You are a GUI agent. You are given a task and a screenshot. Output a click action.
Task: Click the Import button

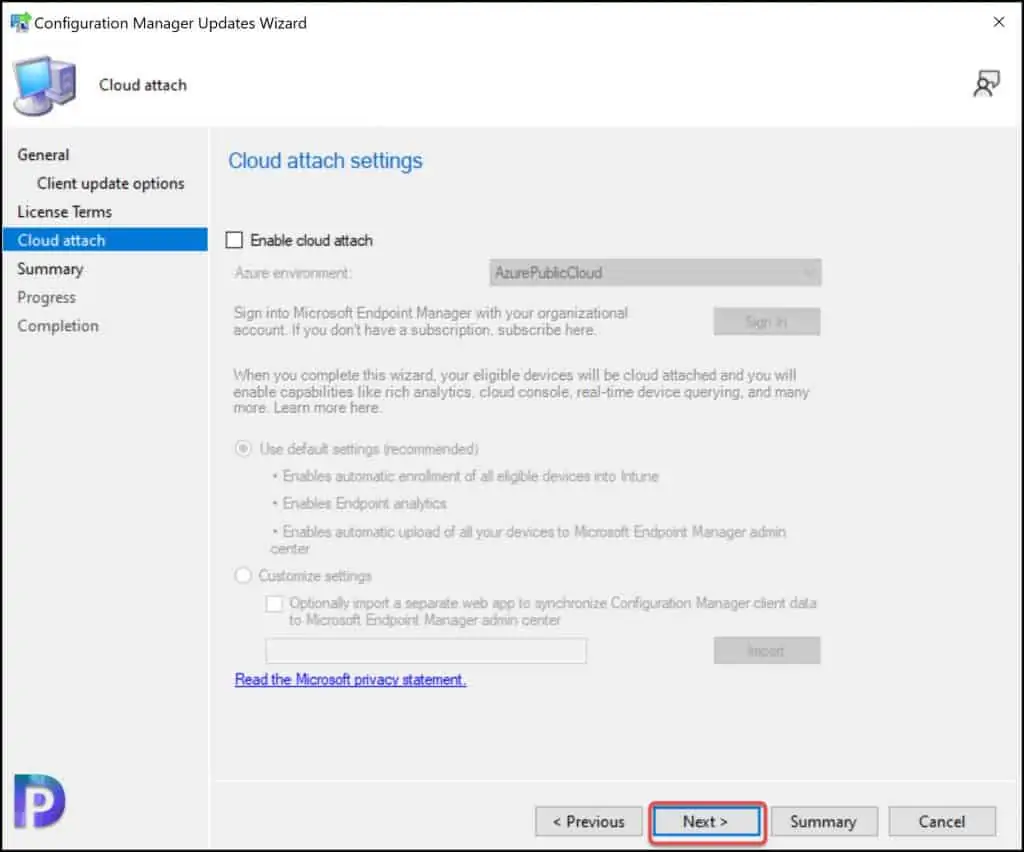(767, 650)
